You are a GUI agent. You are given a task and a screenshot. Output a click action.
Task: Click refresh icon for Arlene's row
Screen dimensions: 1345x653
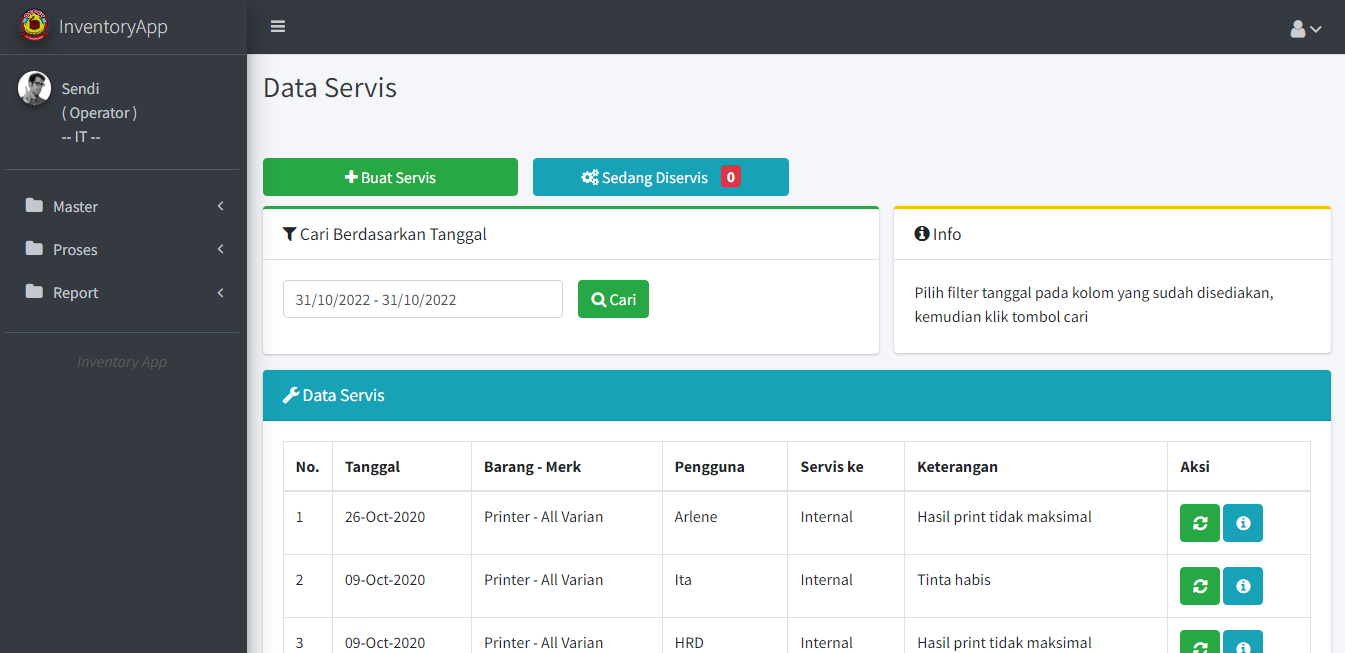(1199, 523)
